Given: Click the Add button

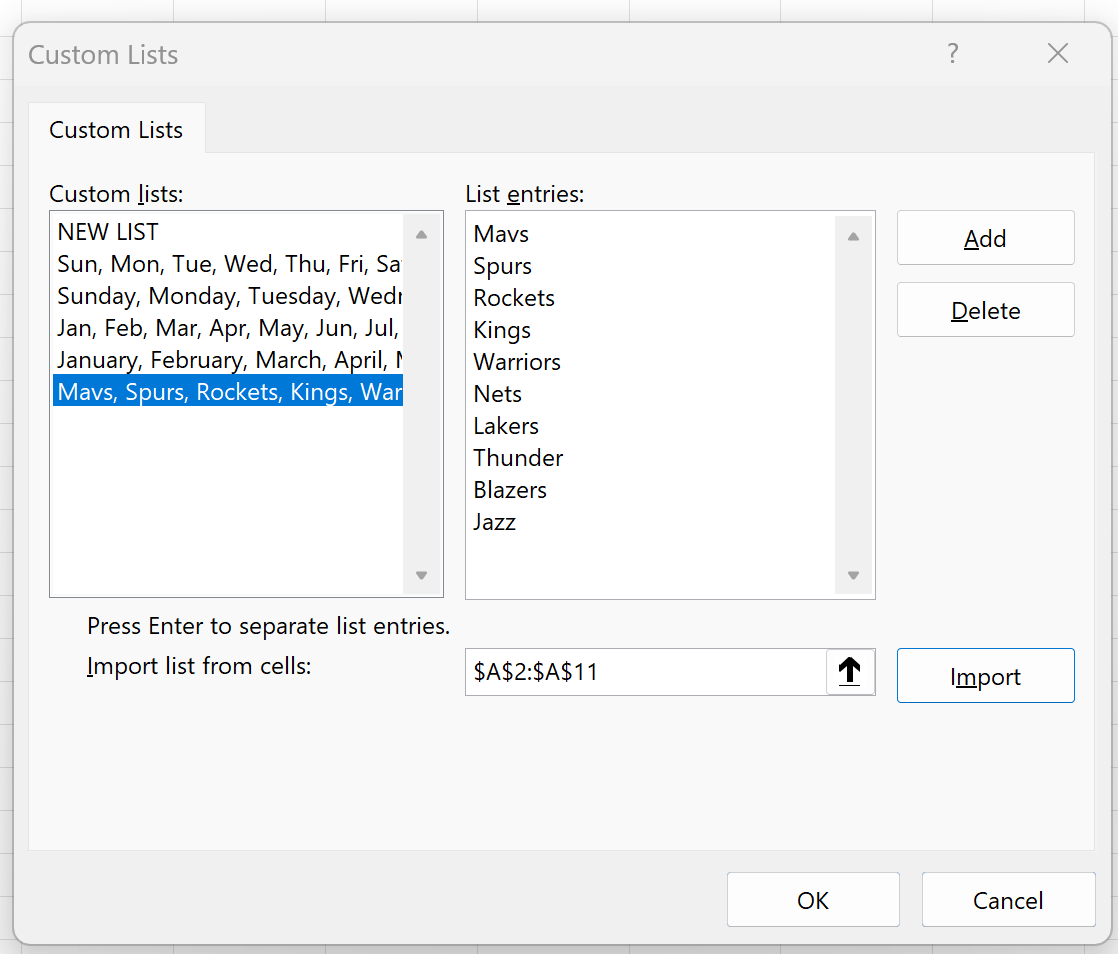Looking at the screenshot, I should 985,238.
